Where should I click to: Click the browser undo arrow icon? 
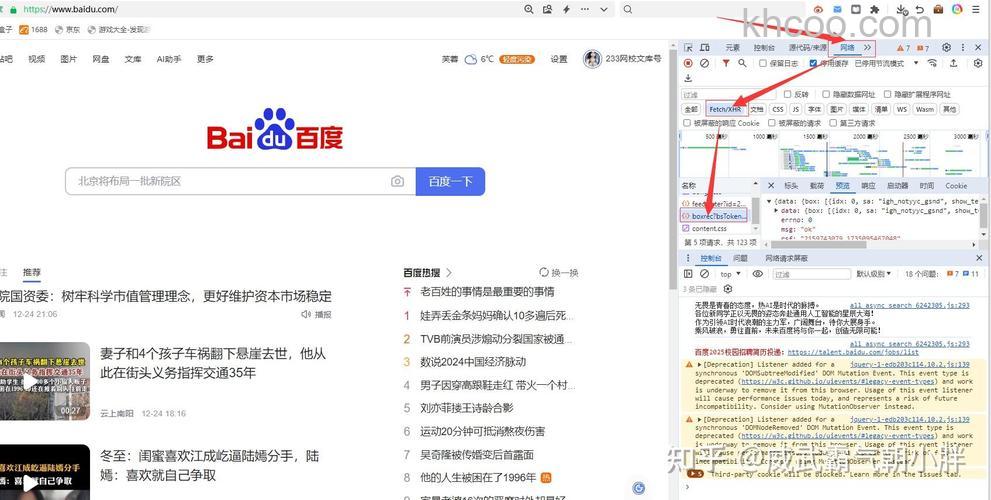click(x=920, y=9)
